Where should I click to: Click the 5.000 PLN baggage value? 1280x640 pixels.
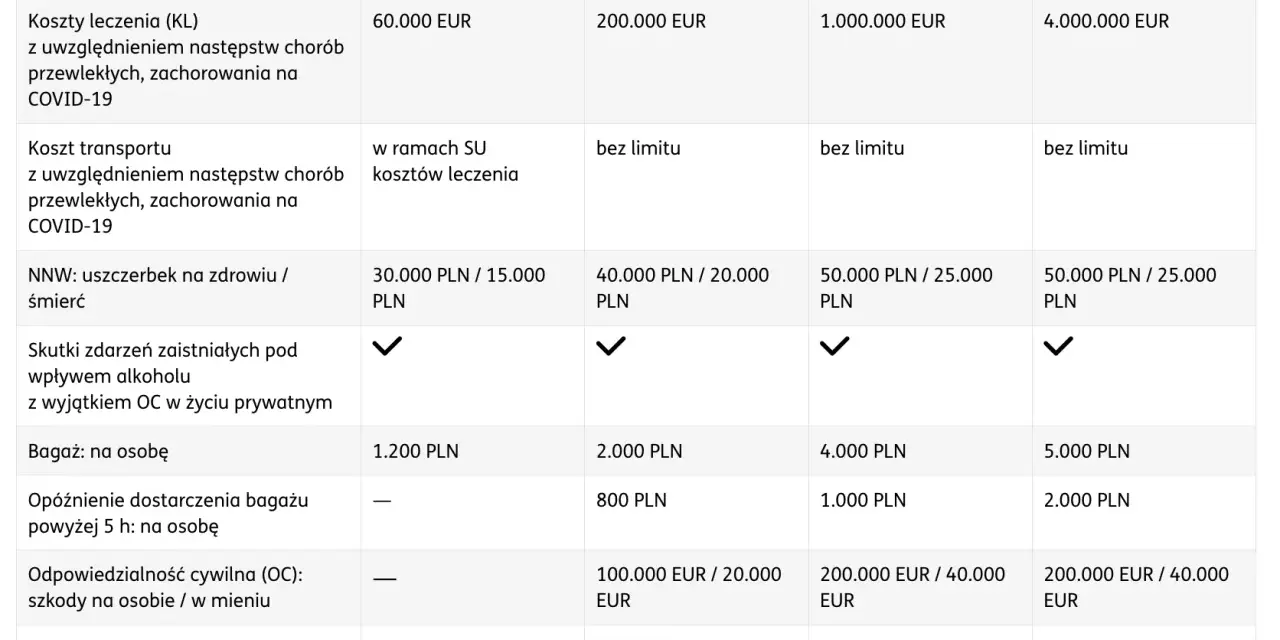1087,451
